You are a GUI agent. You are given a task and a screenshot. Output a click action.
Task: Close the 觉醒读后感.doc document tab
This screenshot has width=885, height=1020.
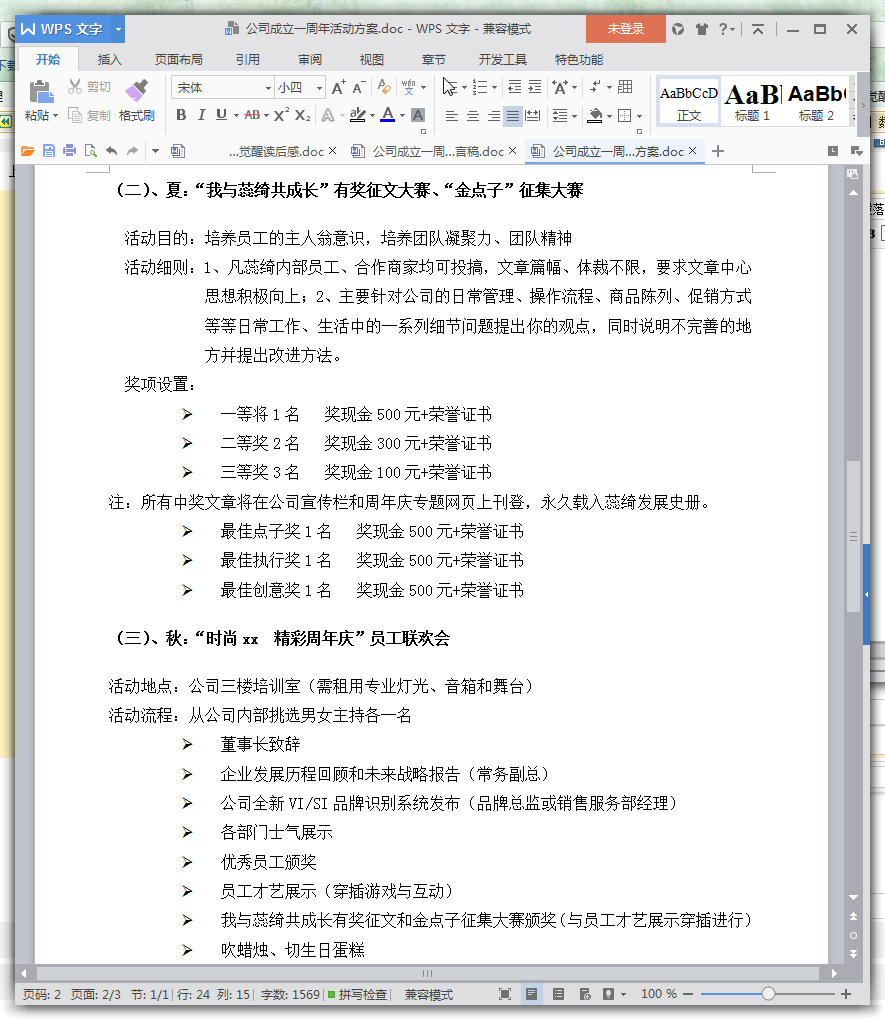333,151
